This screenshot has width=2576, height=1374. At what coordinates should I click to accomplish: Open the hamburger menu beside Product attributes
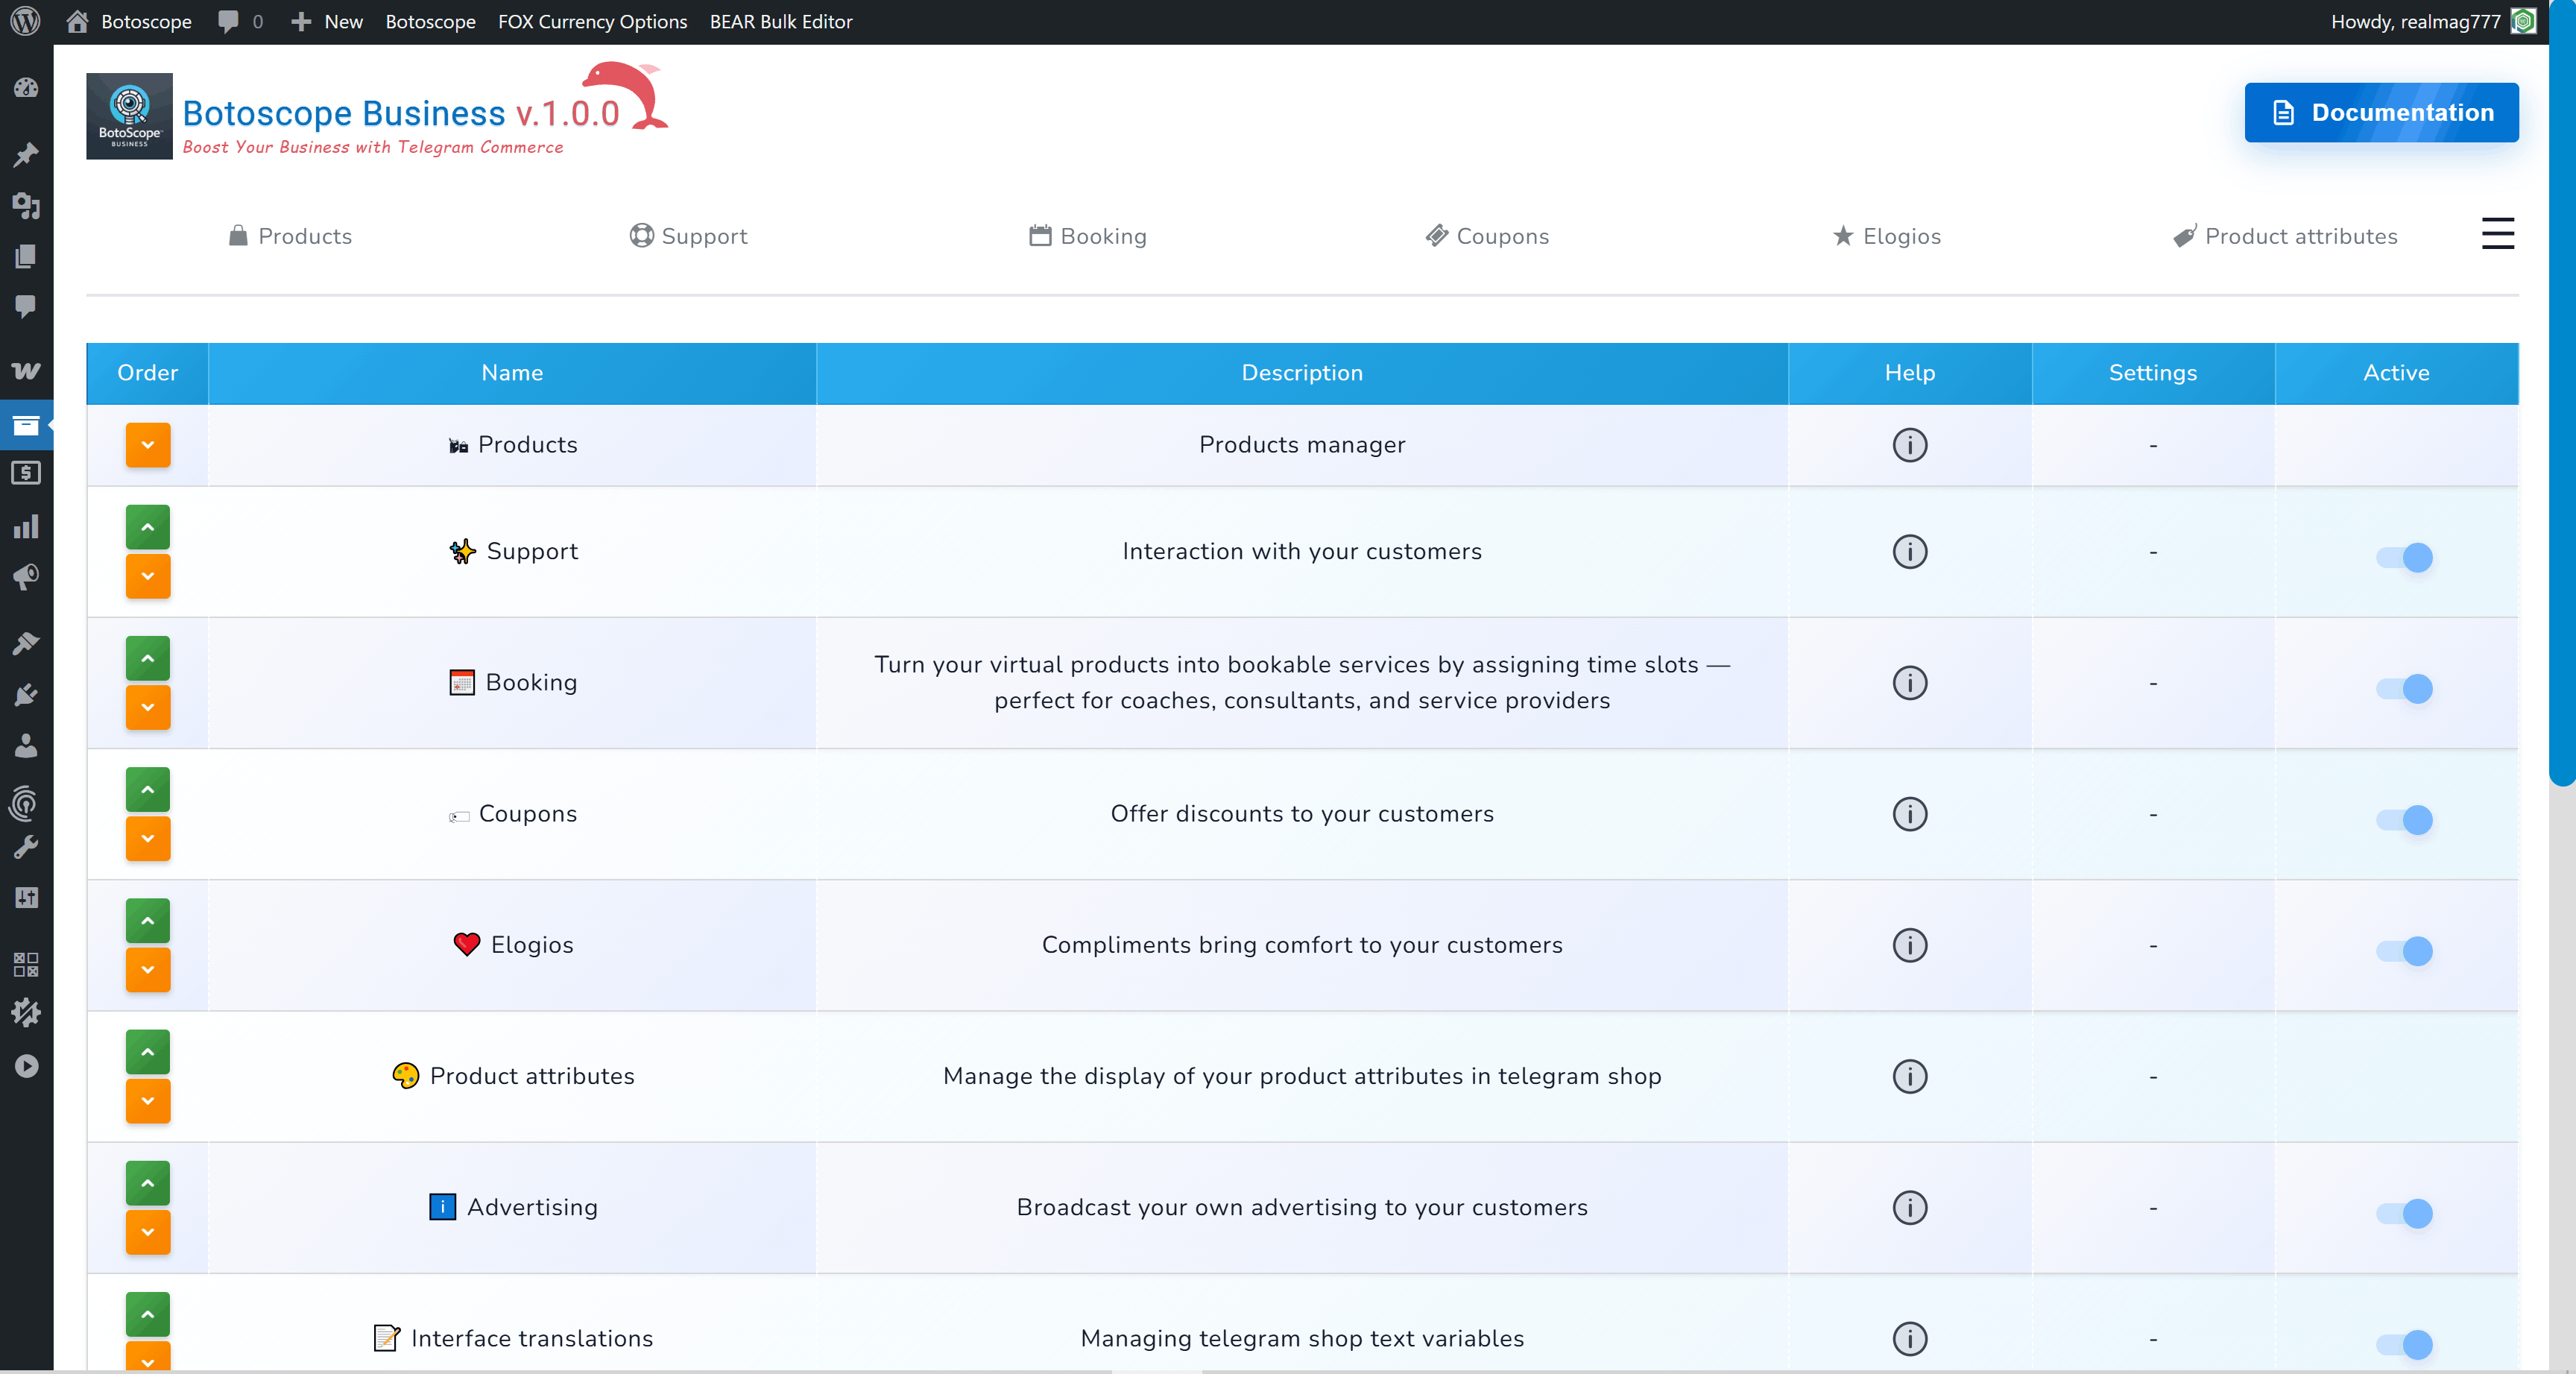click(2497, 233)
